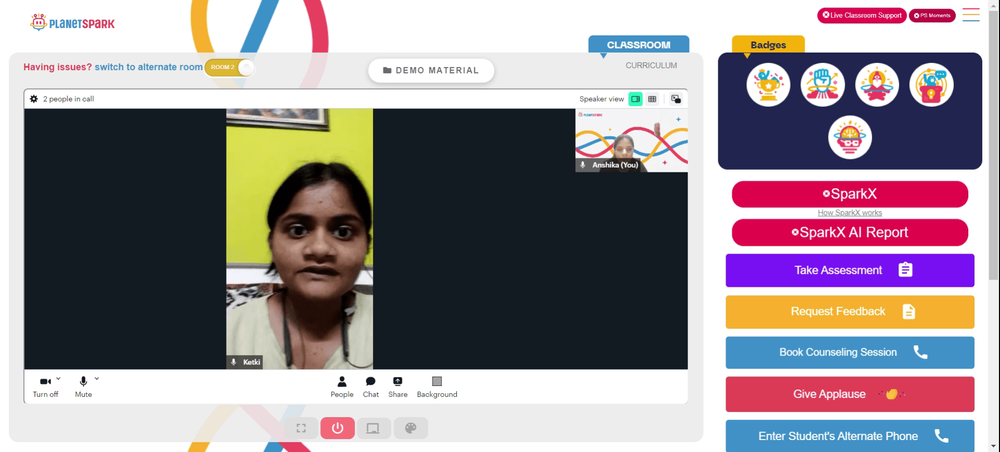Open call settings gear icon

tap(34, 99)
